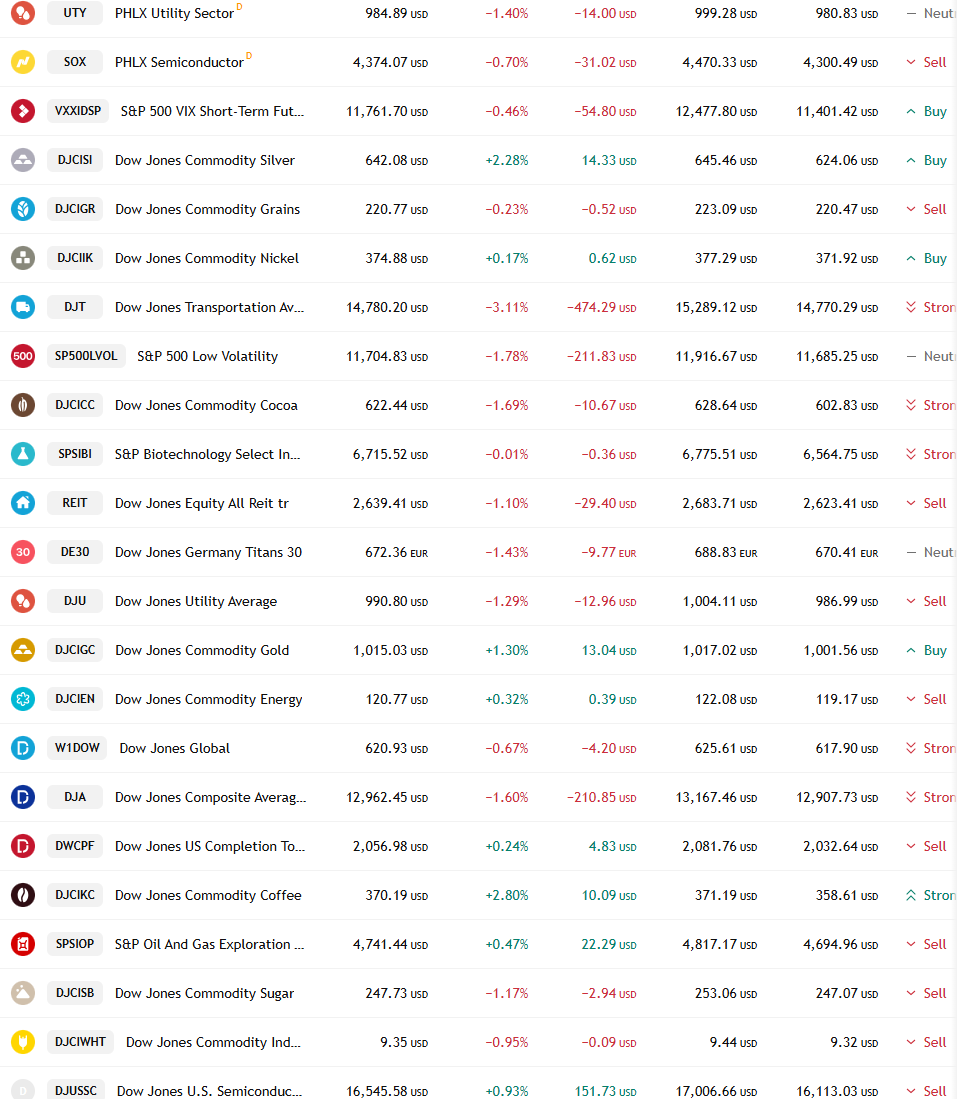The width and height of the screenshot is (957, 1099).
Task: Click the Sell rating for SOX
Action: coord(926,62)
